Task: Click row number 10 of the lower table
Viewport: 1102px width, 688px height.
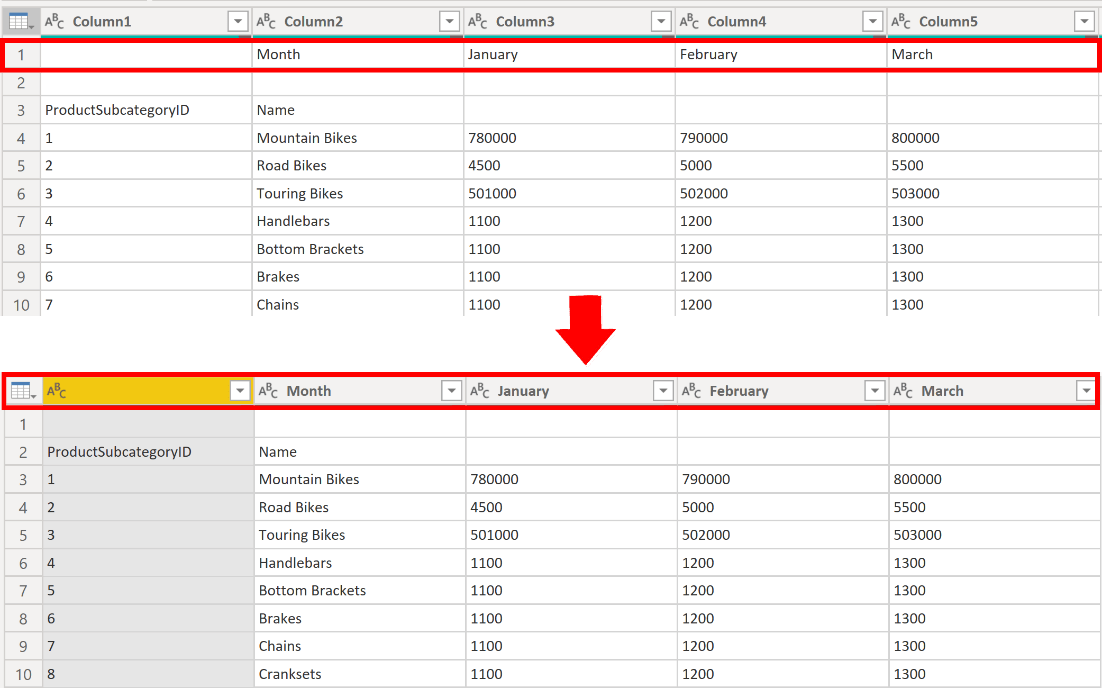Action: point(23,674)
